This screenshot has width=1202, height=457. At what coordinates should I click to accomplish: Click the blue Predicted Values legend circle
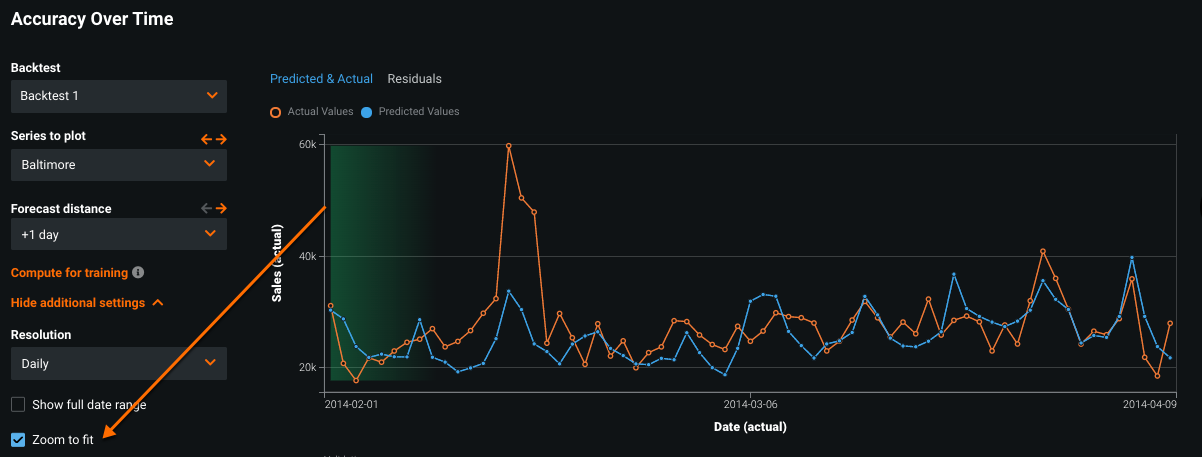tap(366, 112)
